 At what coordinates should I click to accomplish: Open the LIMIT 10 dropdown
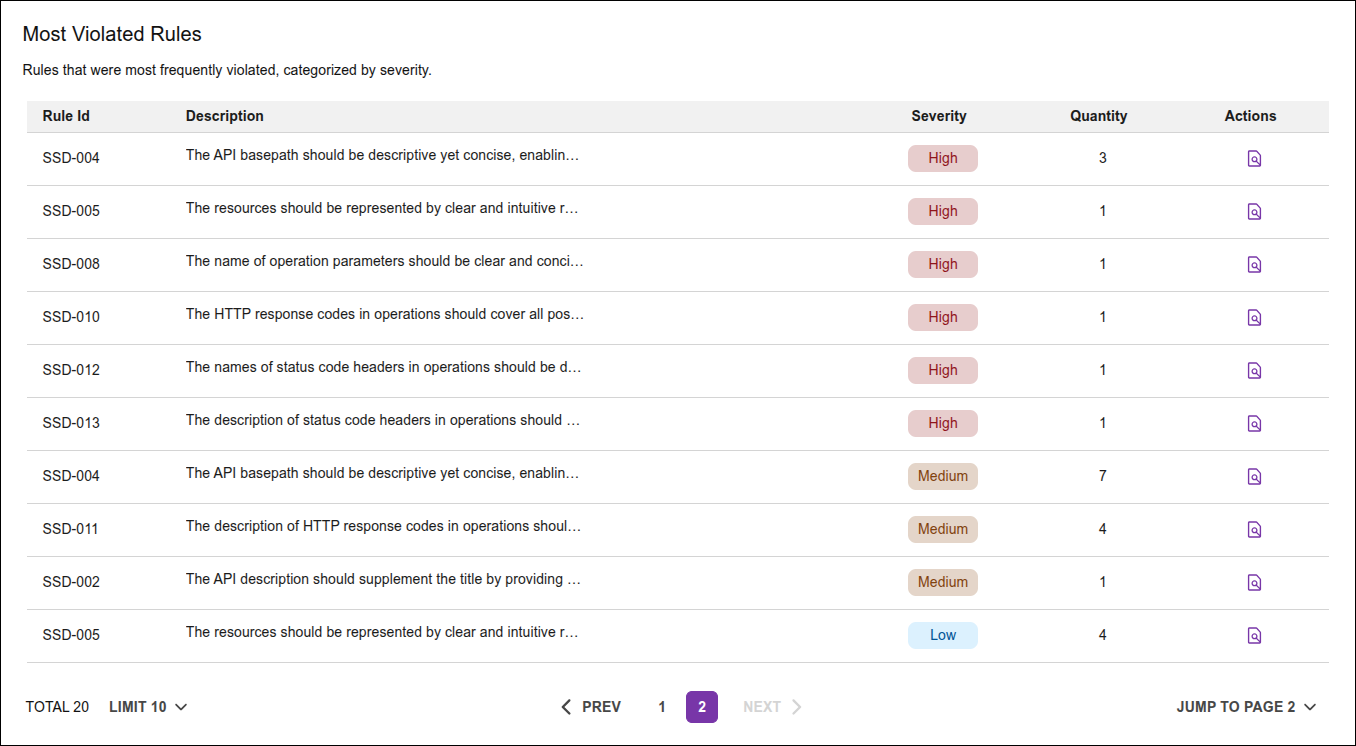[147, 707]
